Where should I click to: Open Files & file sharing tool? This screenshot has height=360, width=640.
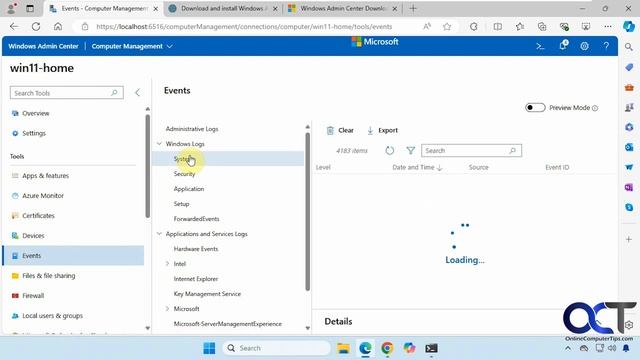point(73,276)
